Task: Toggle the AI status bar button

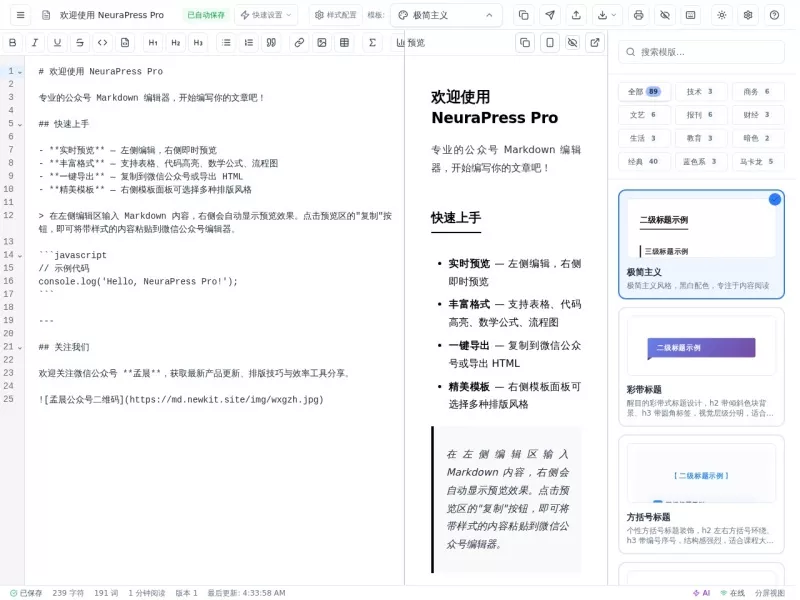Action: 702,593
